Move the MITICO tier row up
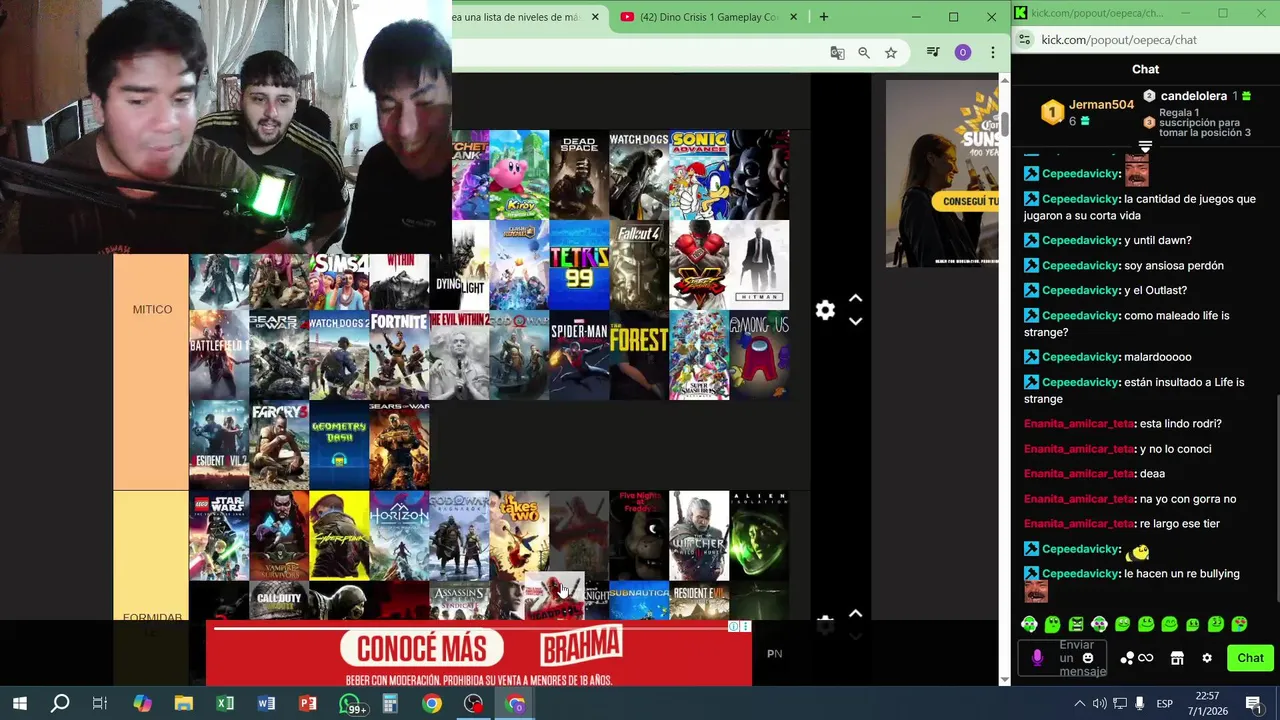 [x=855, y=299]
